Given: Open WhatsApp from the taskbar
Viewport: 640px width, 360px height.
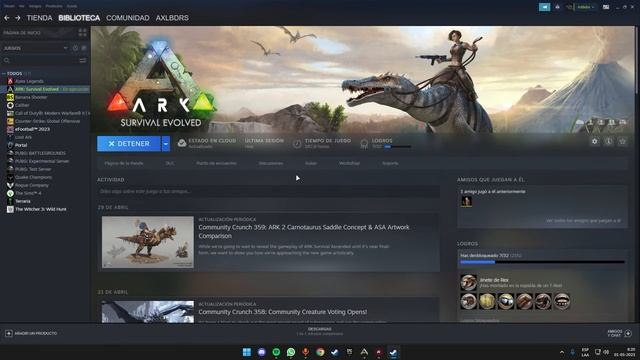Looking at the screenshot, I should (291, 352).
